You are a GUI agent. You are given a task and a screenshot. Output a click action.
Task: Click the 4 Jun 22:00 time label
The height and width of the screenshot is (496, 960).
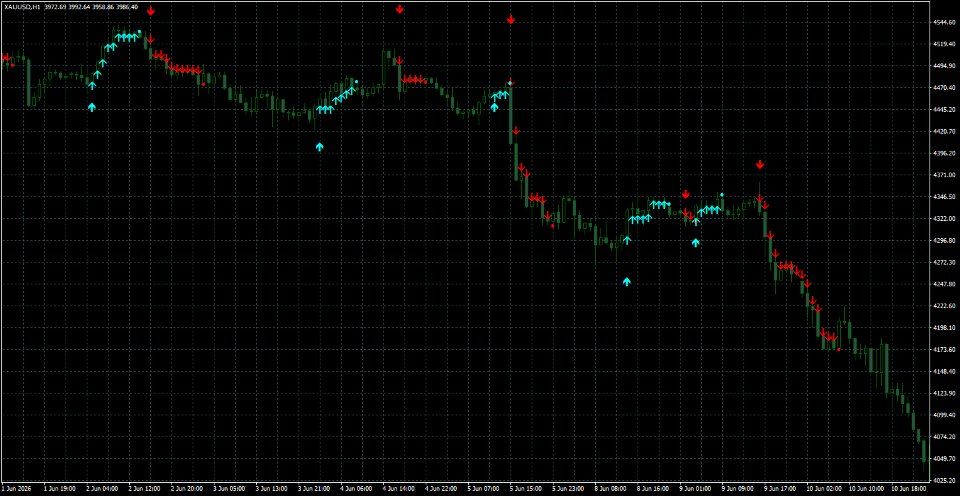[441, 489]
